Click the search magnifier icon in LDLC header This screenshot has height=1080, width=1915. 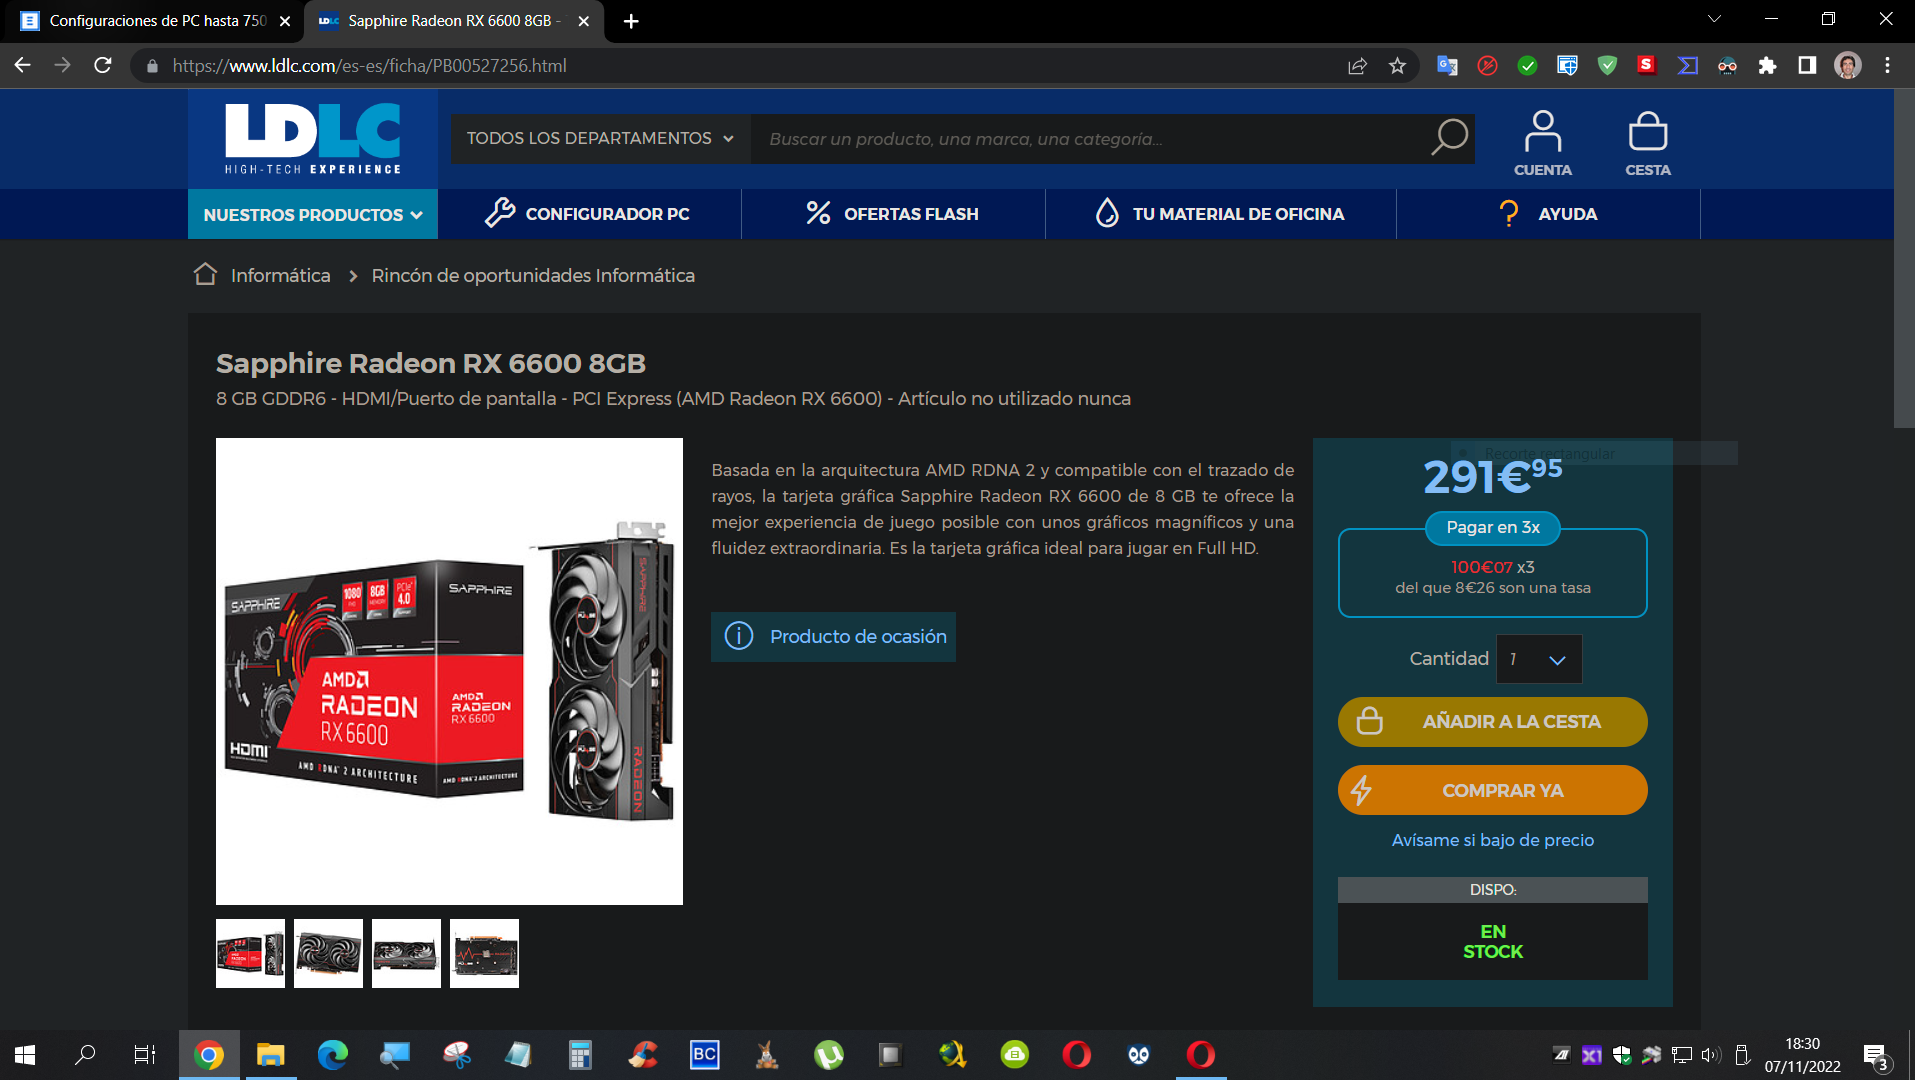(1448, 138)
